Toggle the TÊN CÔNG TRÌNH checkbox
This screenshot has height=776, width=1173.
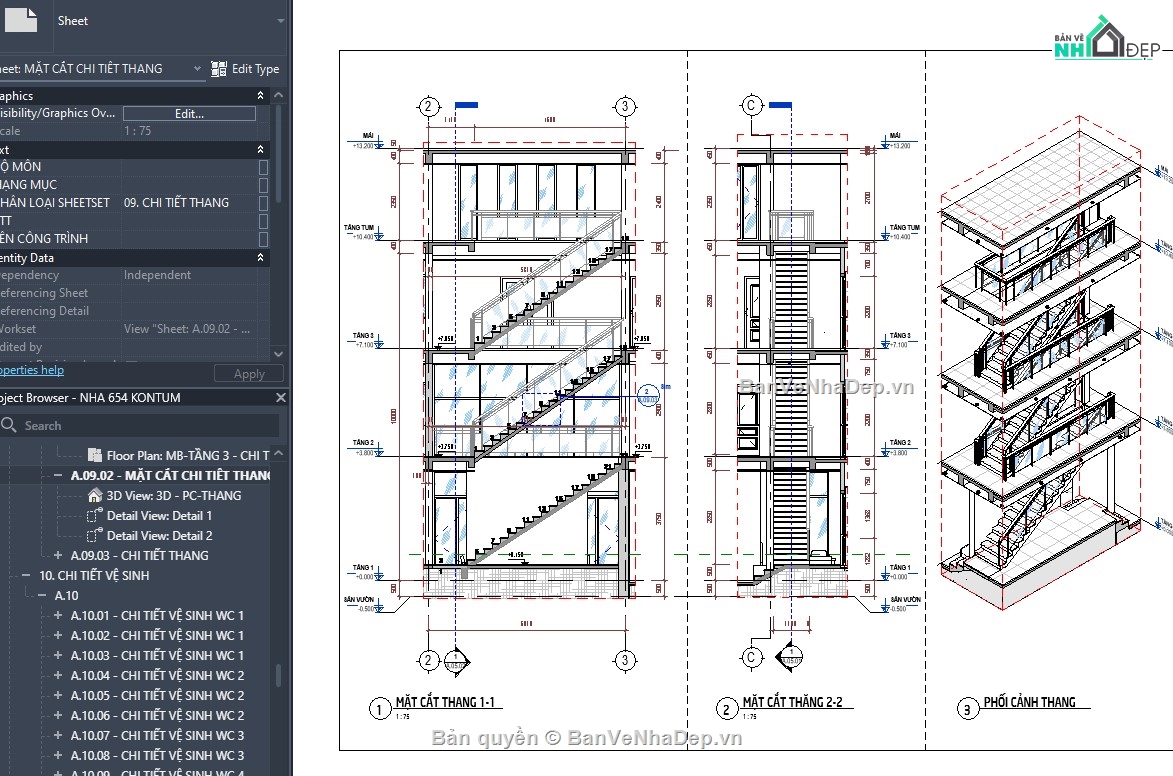(x=263, y=239)
